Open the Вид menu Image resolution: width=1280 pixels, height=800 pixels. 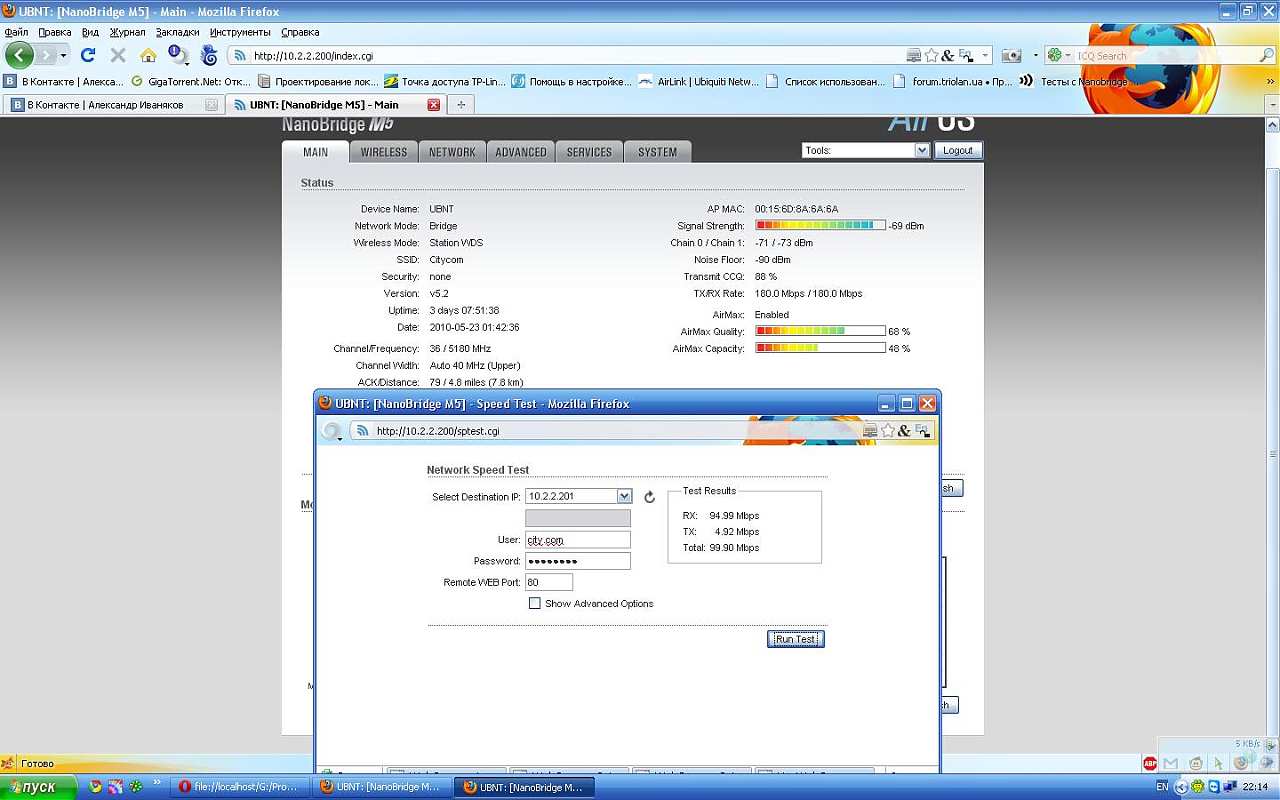(x=90, y=32)
